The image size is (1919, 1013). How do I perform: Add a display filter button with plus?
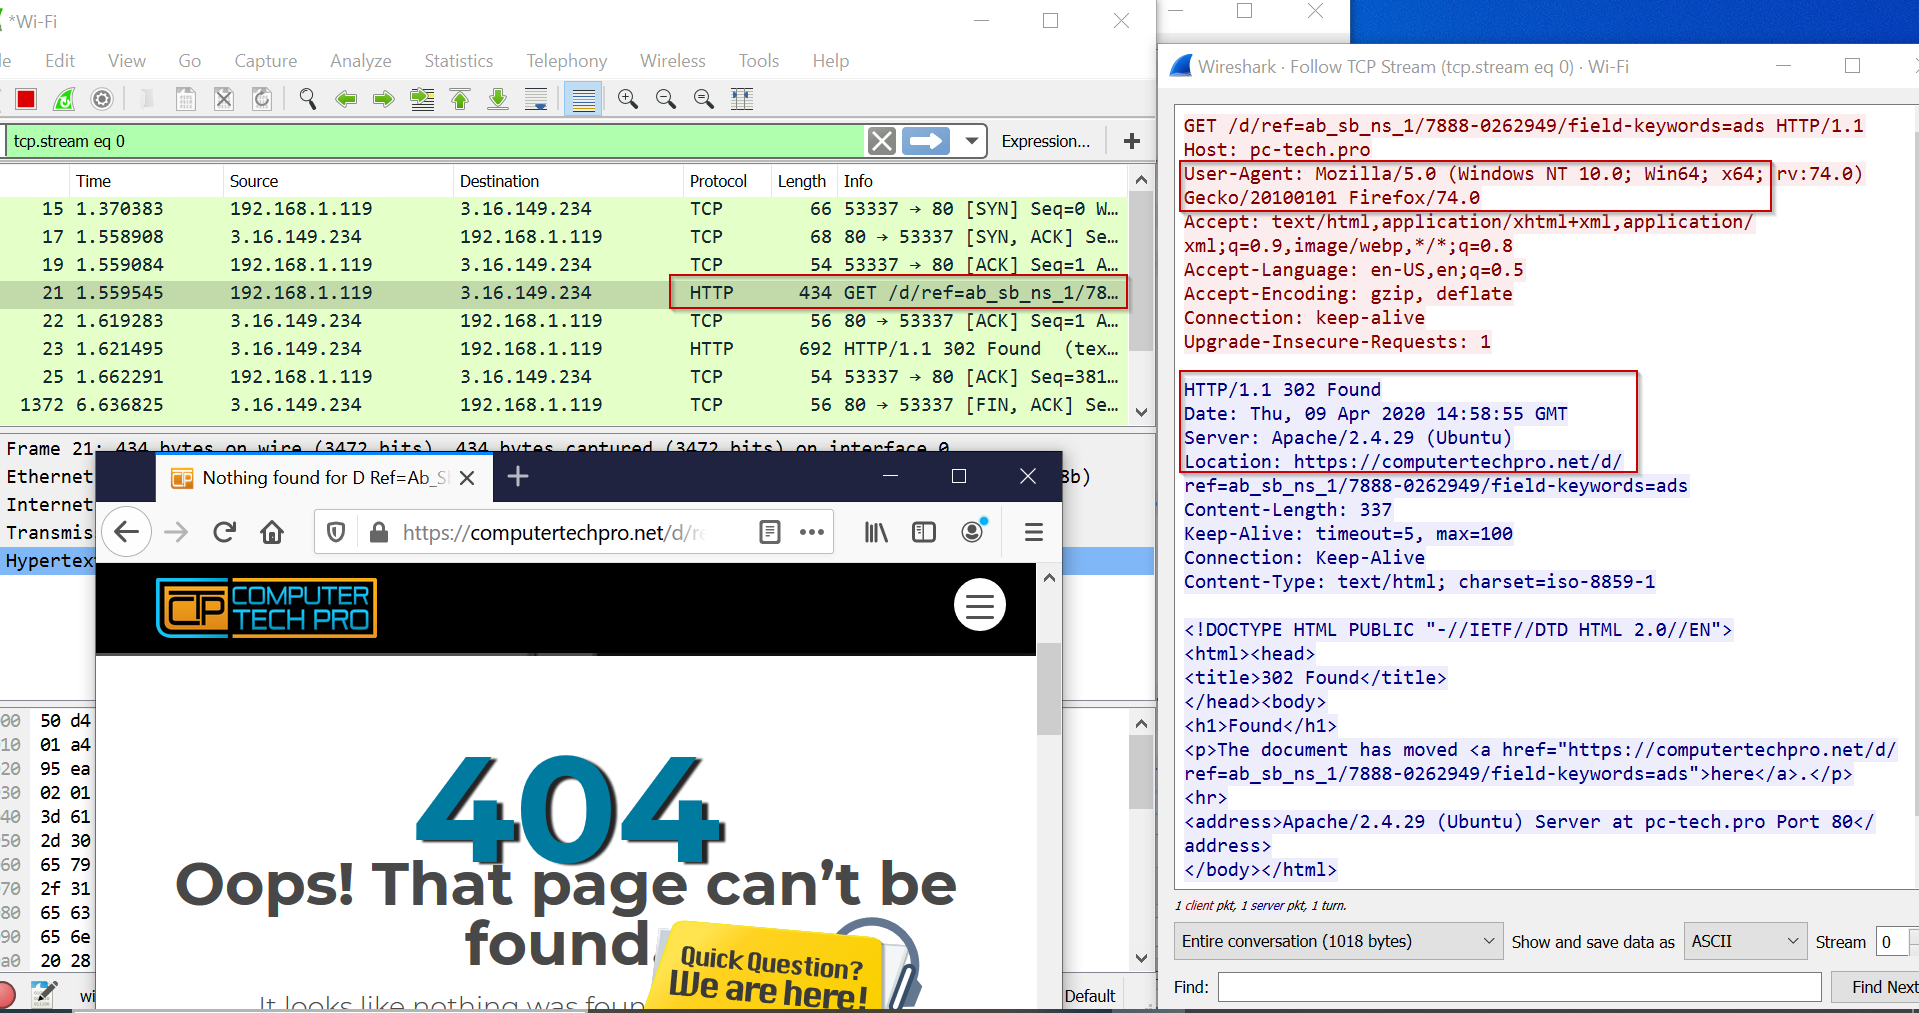click(x=1132, y=141)
